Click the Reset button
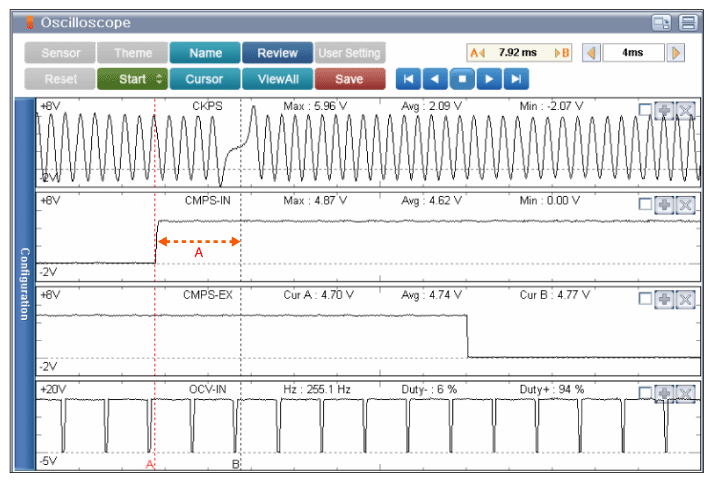Image resolution: width=713 pixels, height=482 pixels. coord(60,79)
